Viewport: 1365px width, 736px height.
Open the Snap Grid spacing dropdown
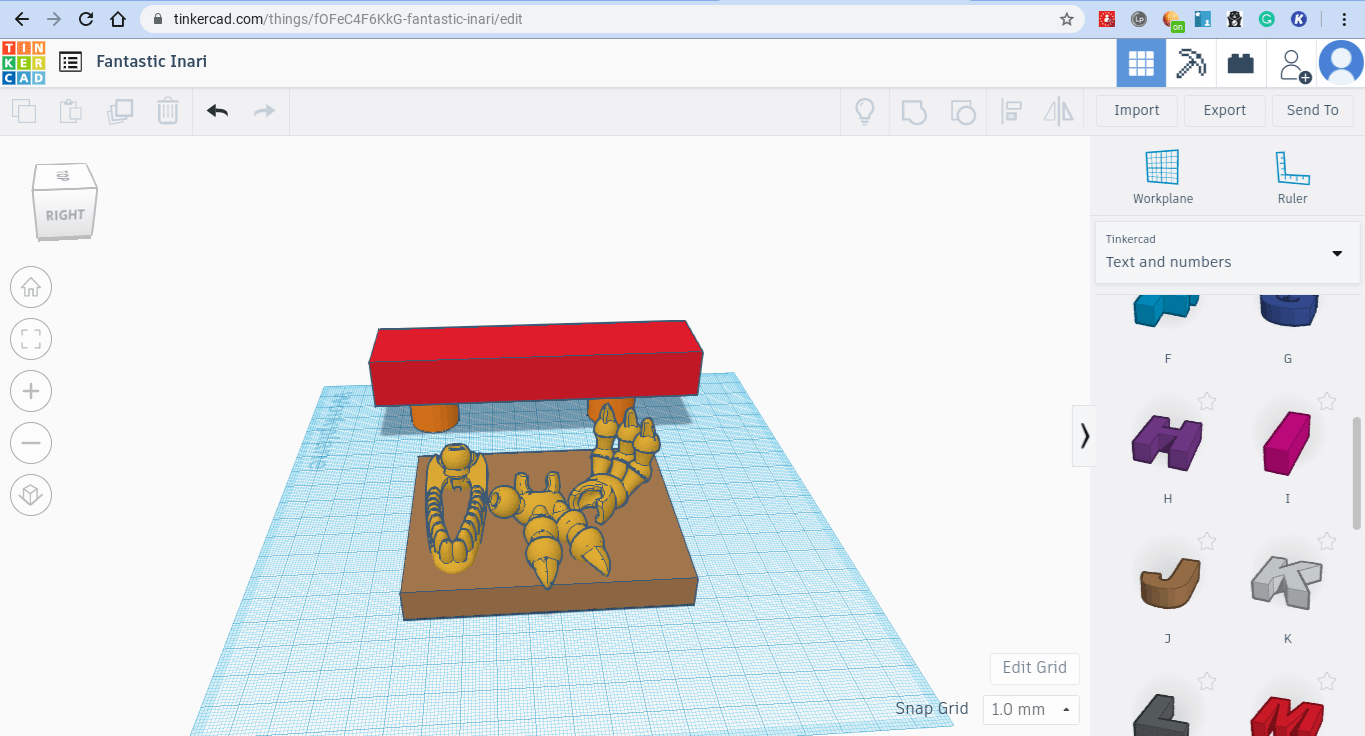1031,709
